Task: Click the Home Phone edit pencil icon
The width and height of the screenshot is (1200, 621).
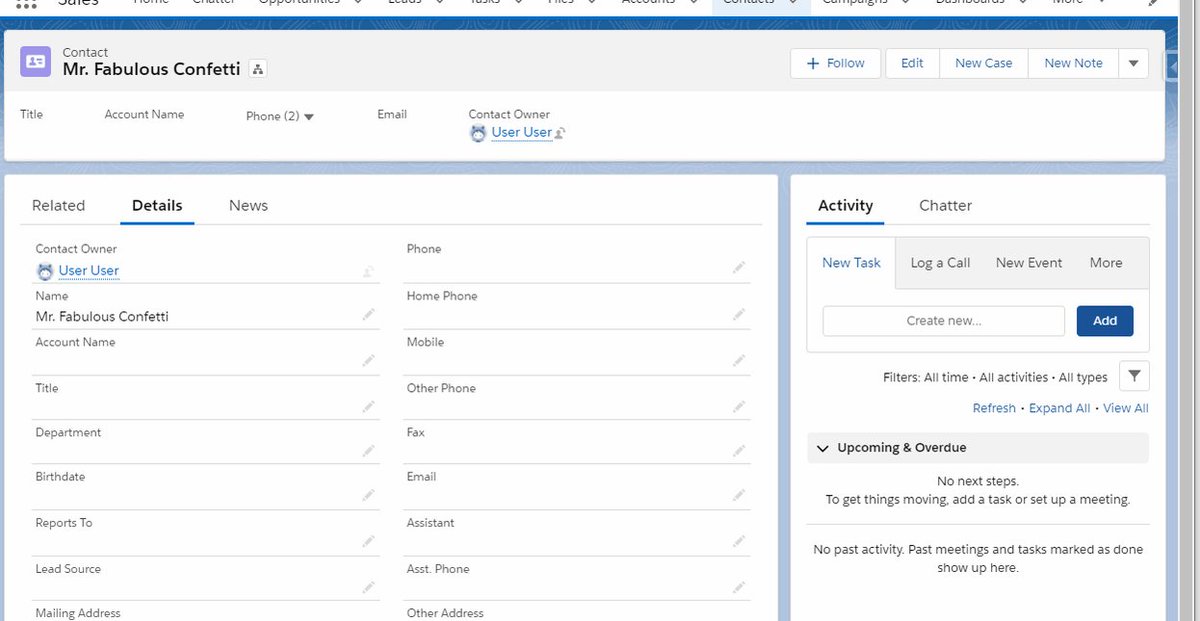Action: point(739,314)
